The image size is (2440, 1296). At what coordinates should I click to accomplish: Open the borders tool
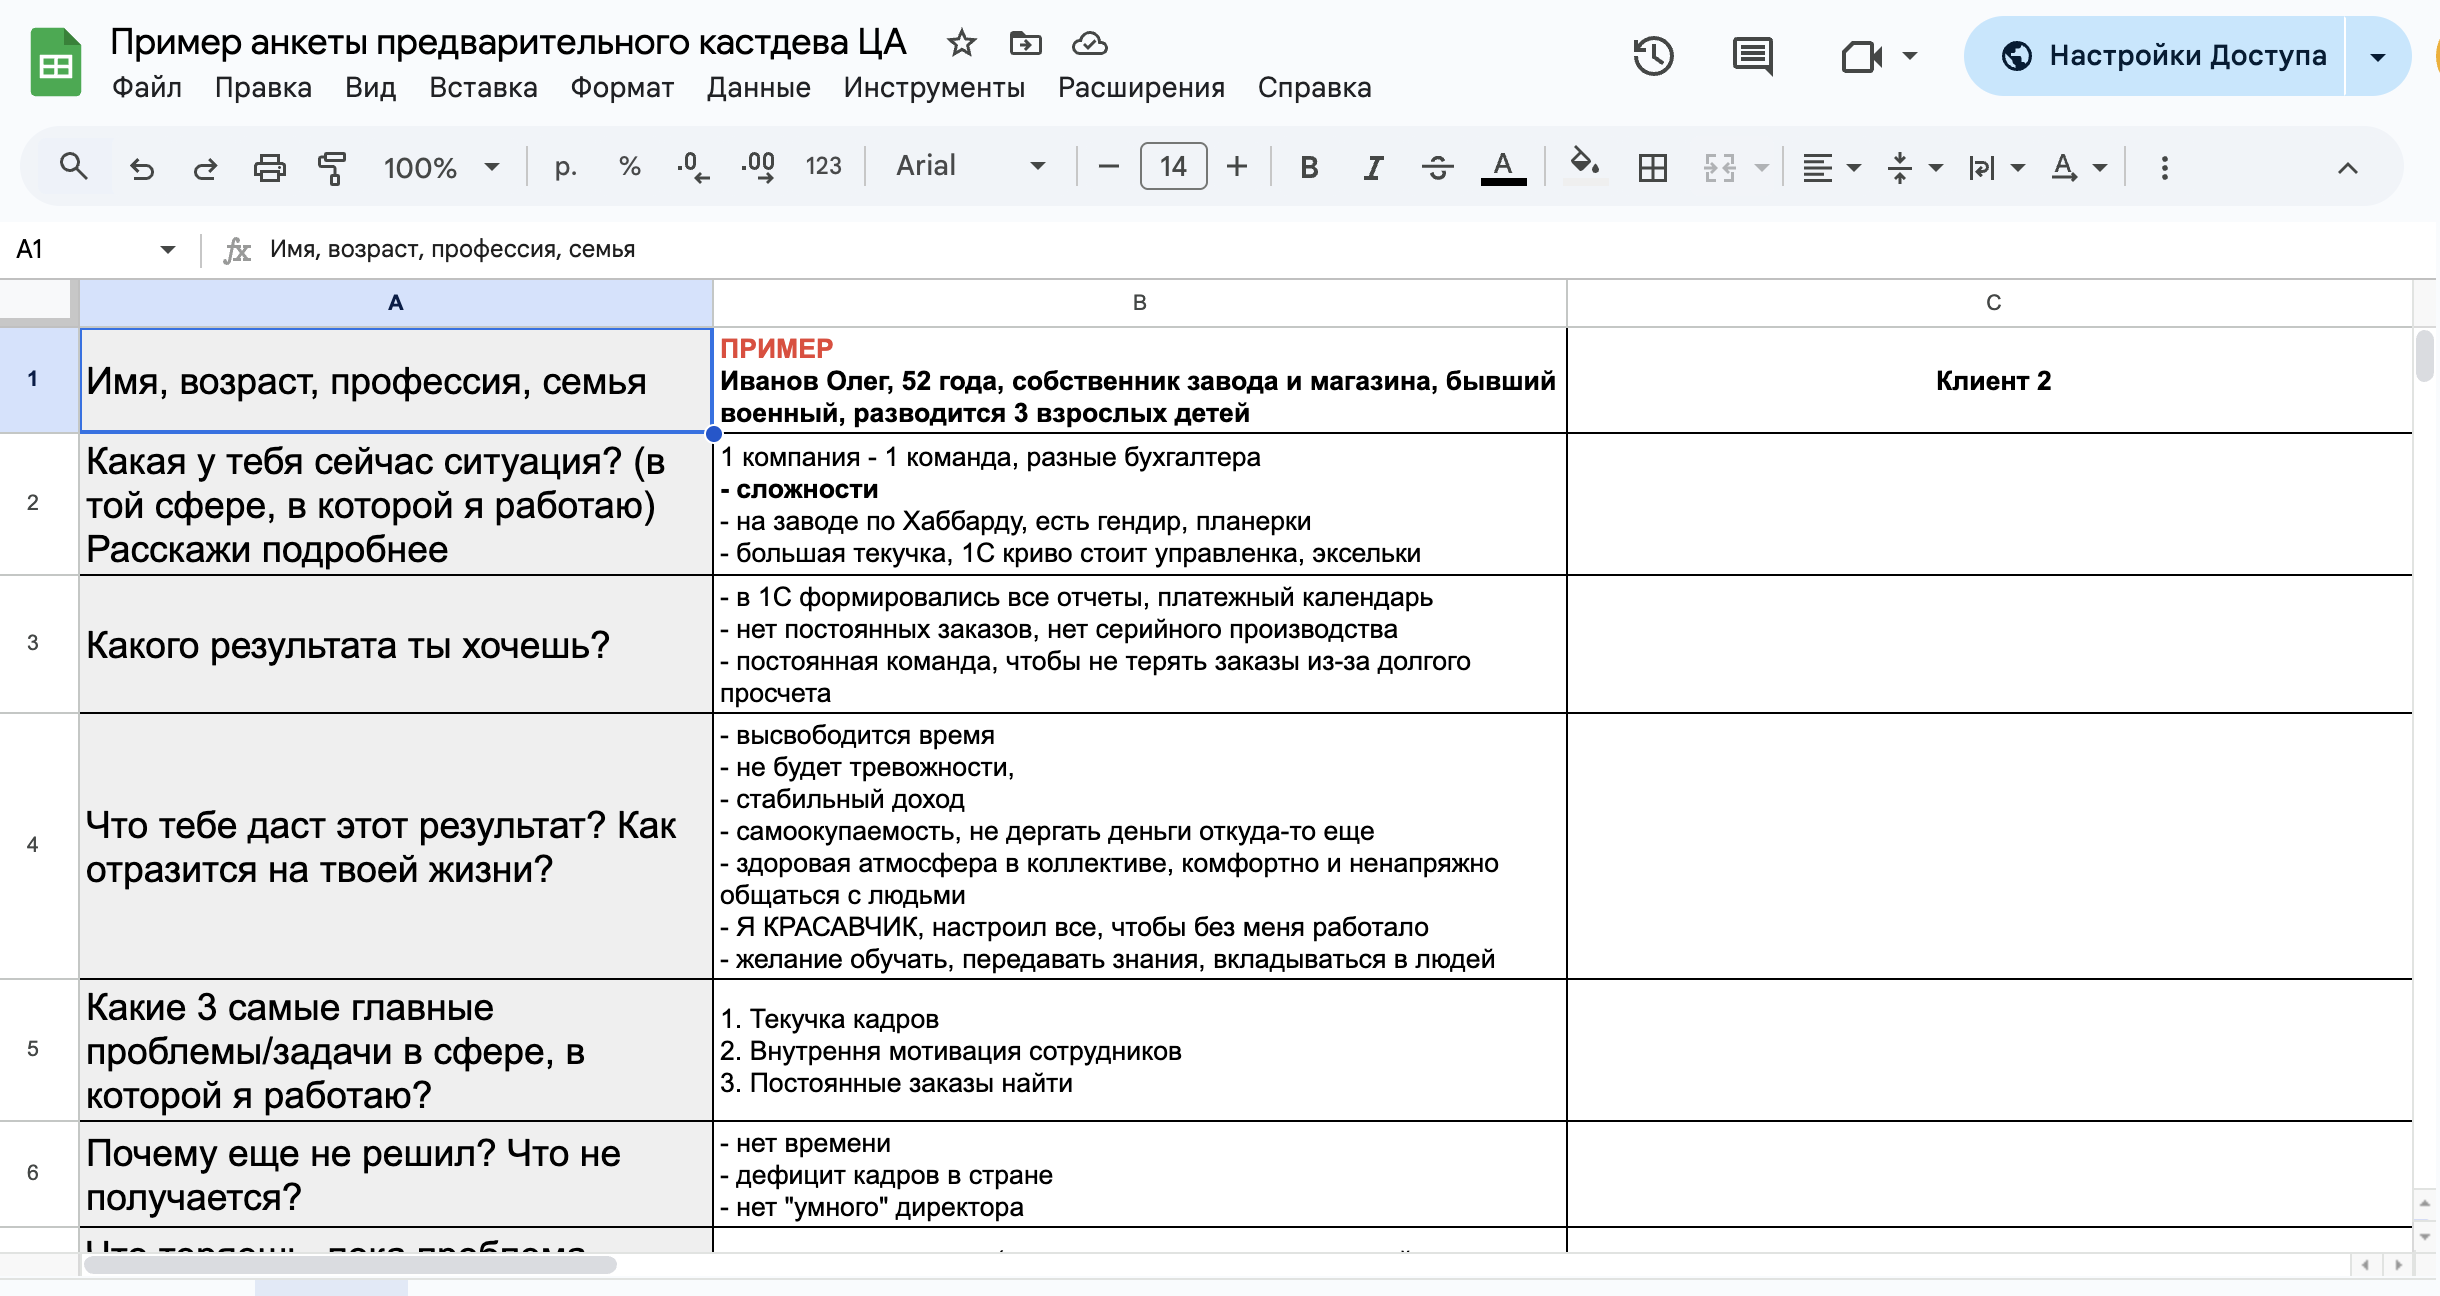click(x=1652, y=167)
